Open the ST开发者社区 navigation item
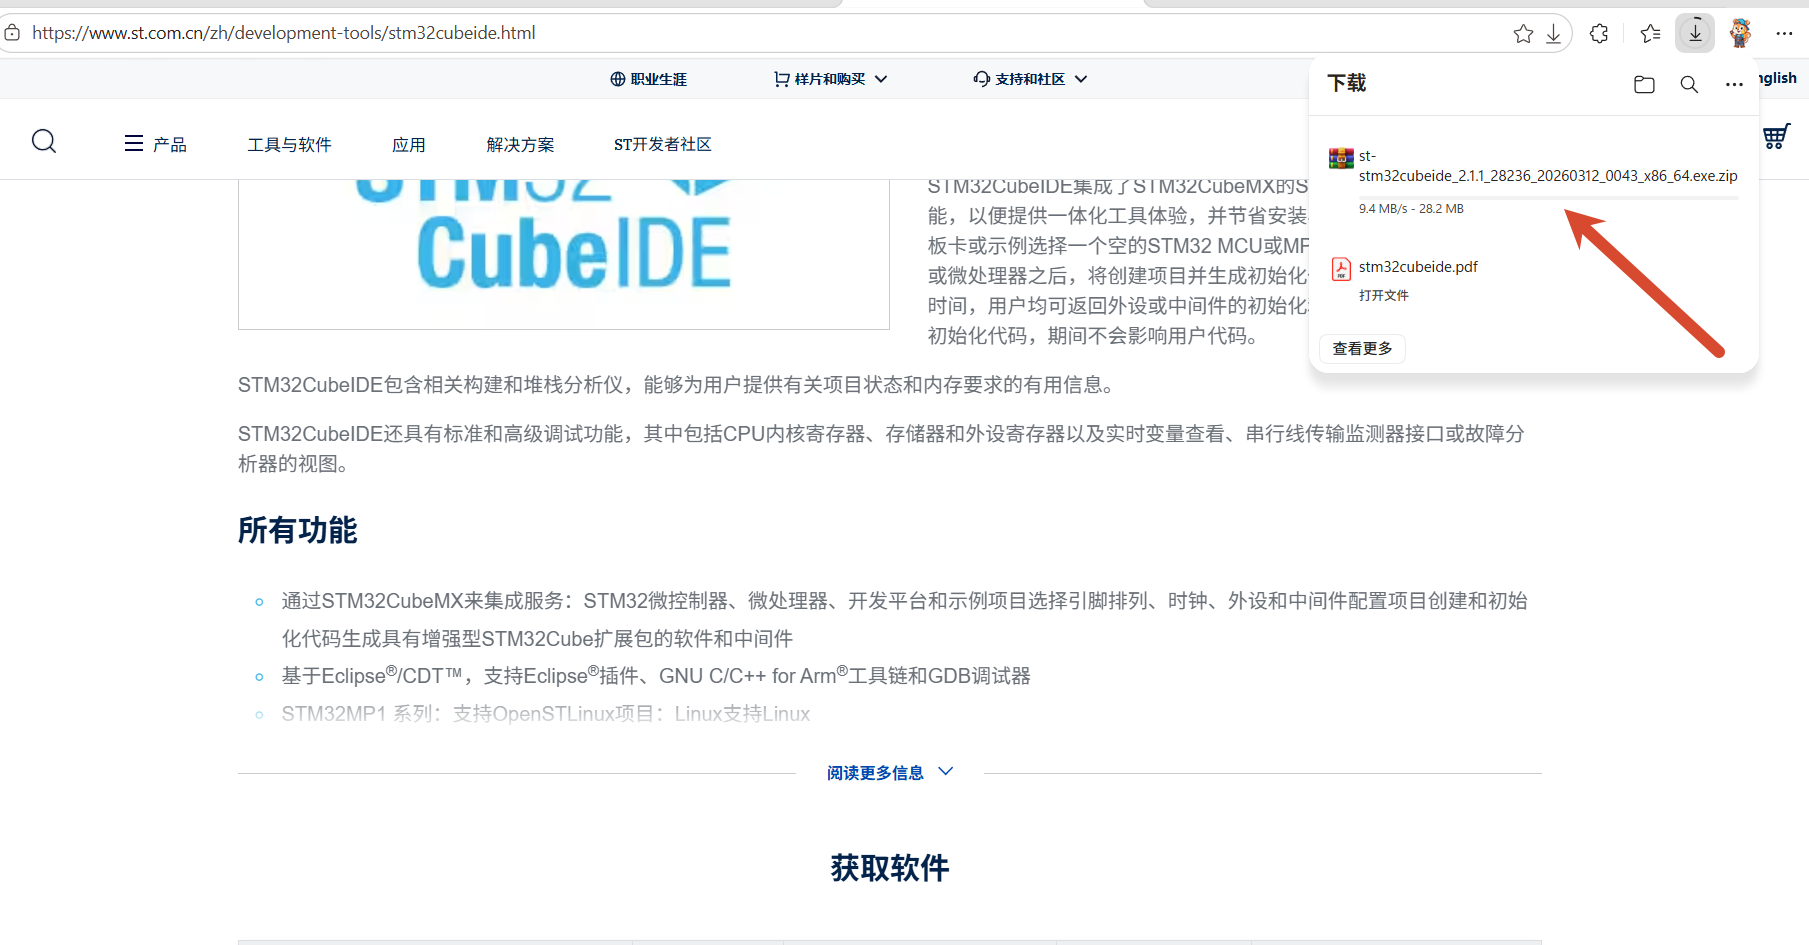This screenshot has width=1809, height=945. coord(663,145)
